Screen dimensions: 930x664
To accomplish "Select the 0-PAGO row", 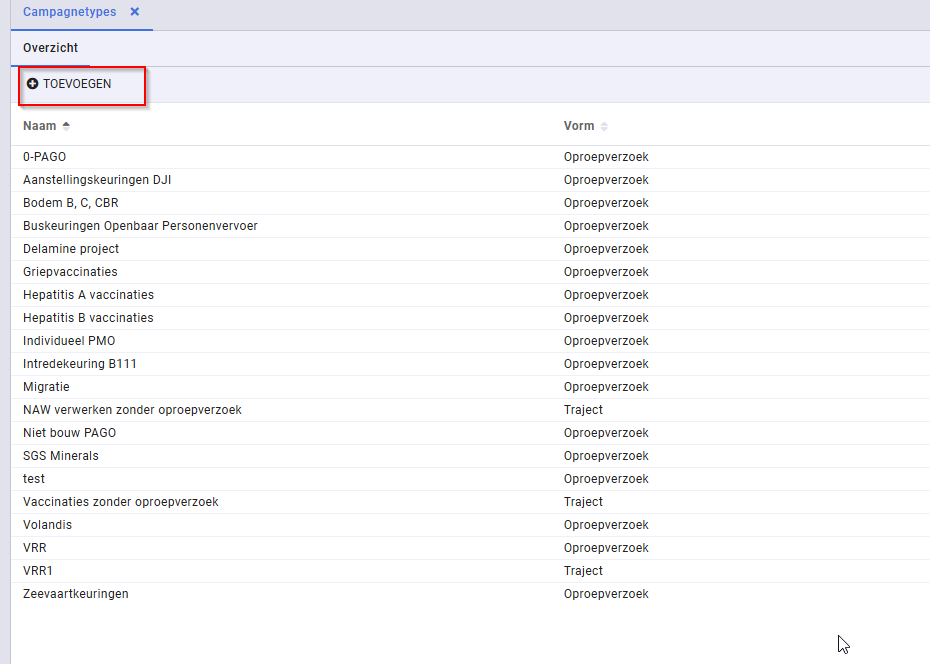I will point(470,157).
